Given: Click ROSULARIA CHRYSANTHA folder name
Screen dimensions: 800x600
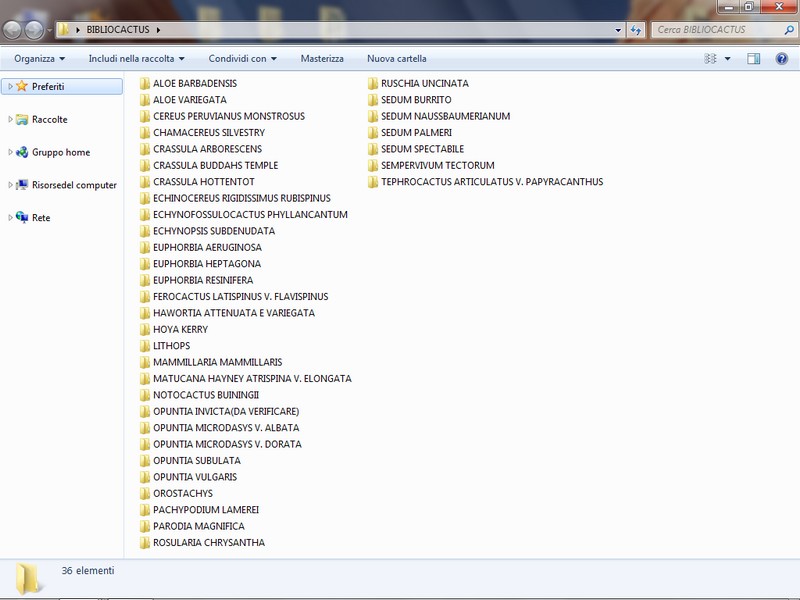Looking at the screenshot, I should 209,542.
